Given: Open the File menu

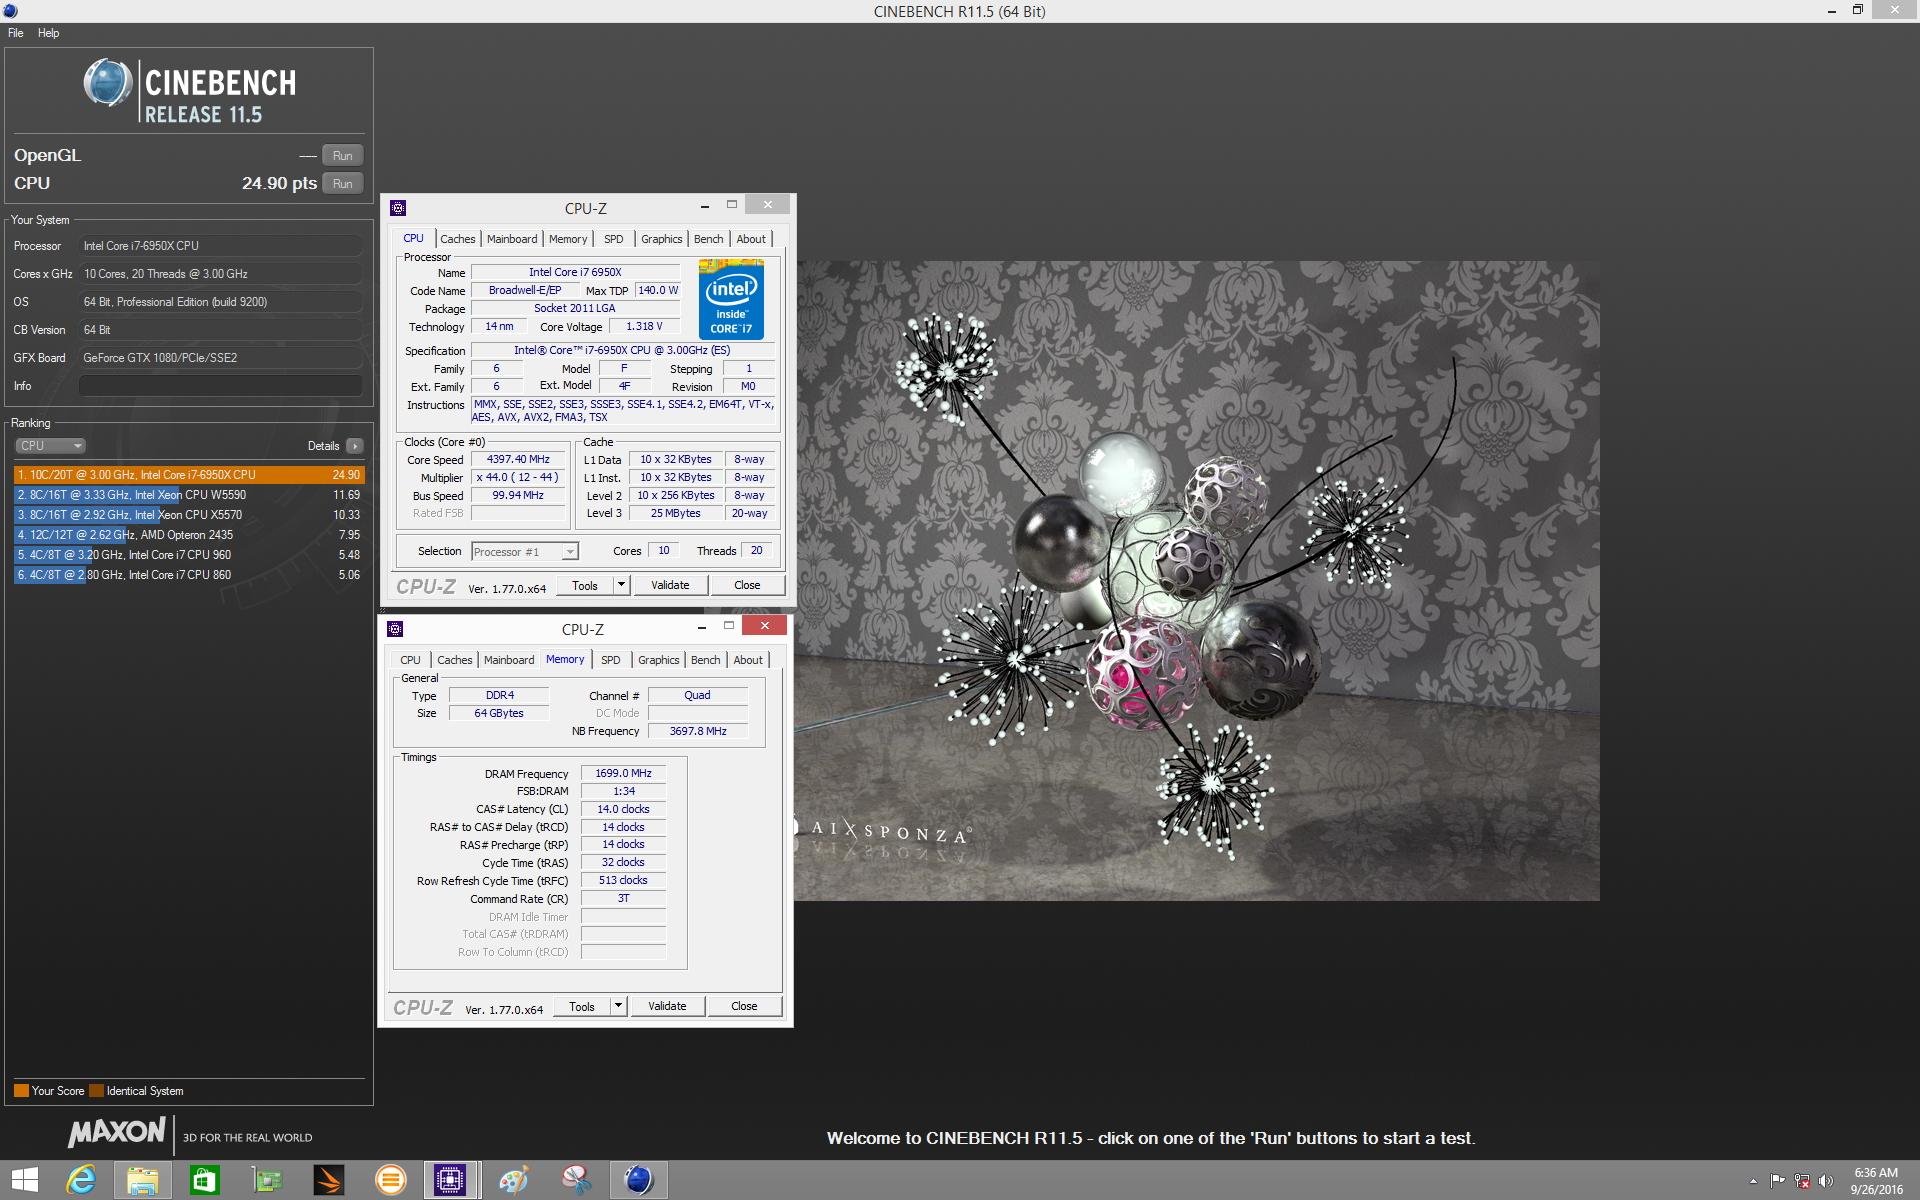Looking at the screenshot, I should click(16, 33).
